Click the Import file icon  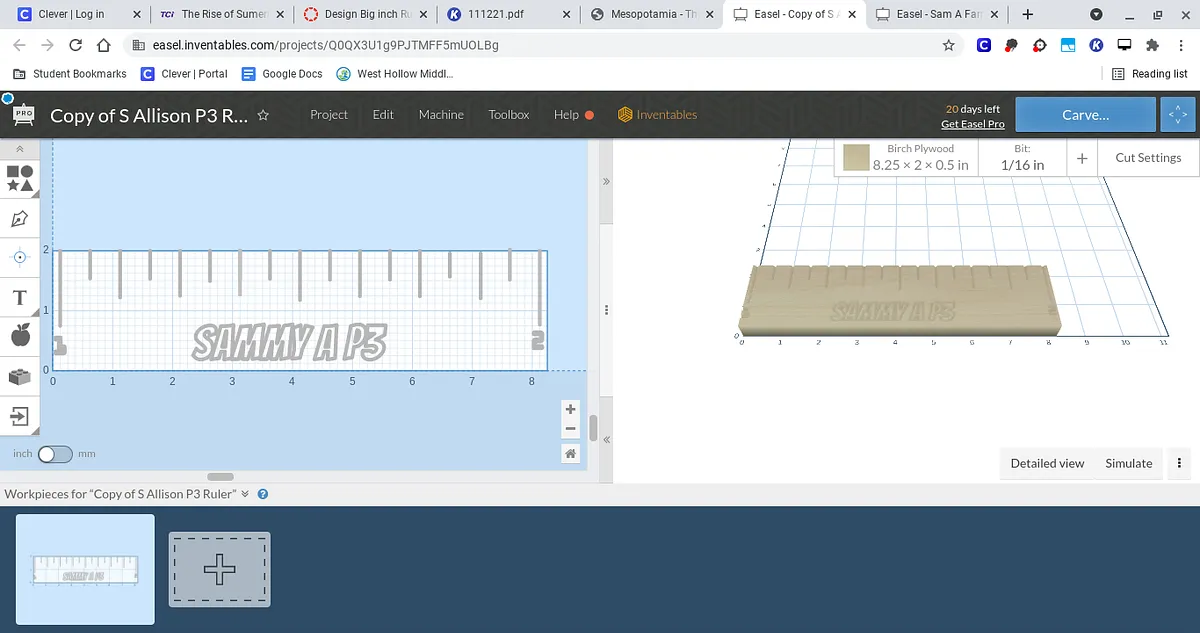click(x=20, y=415)
